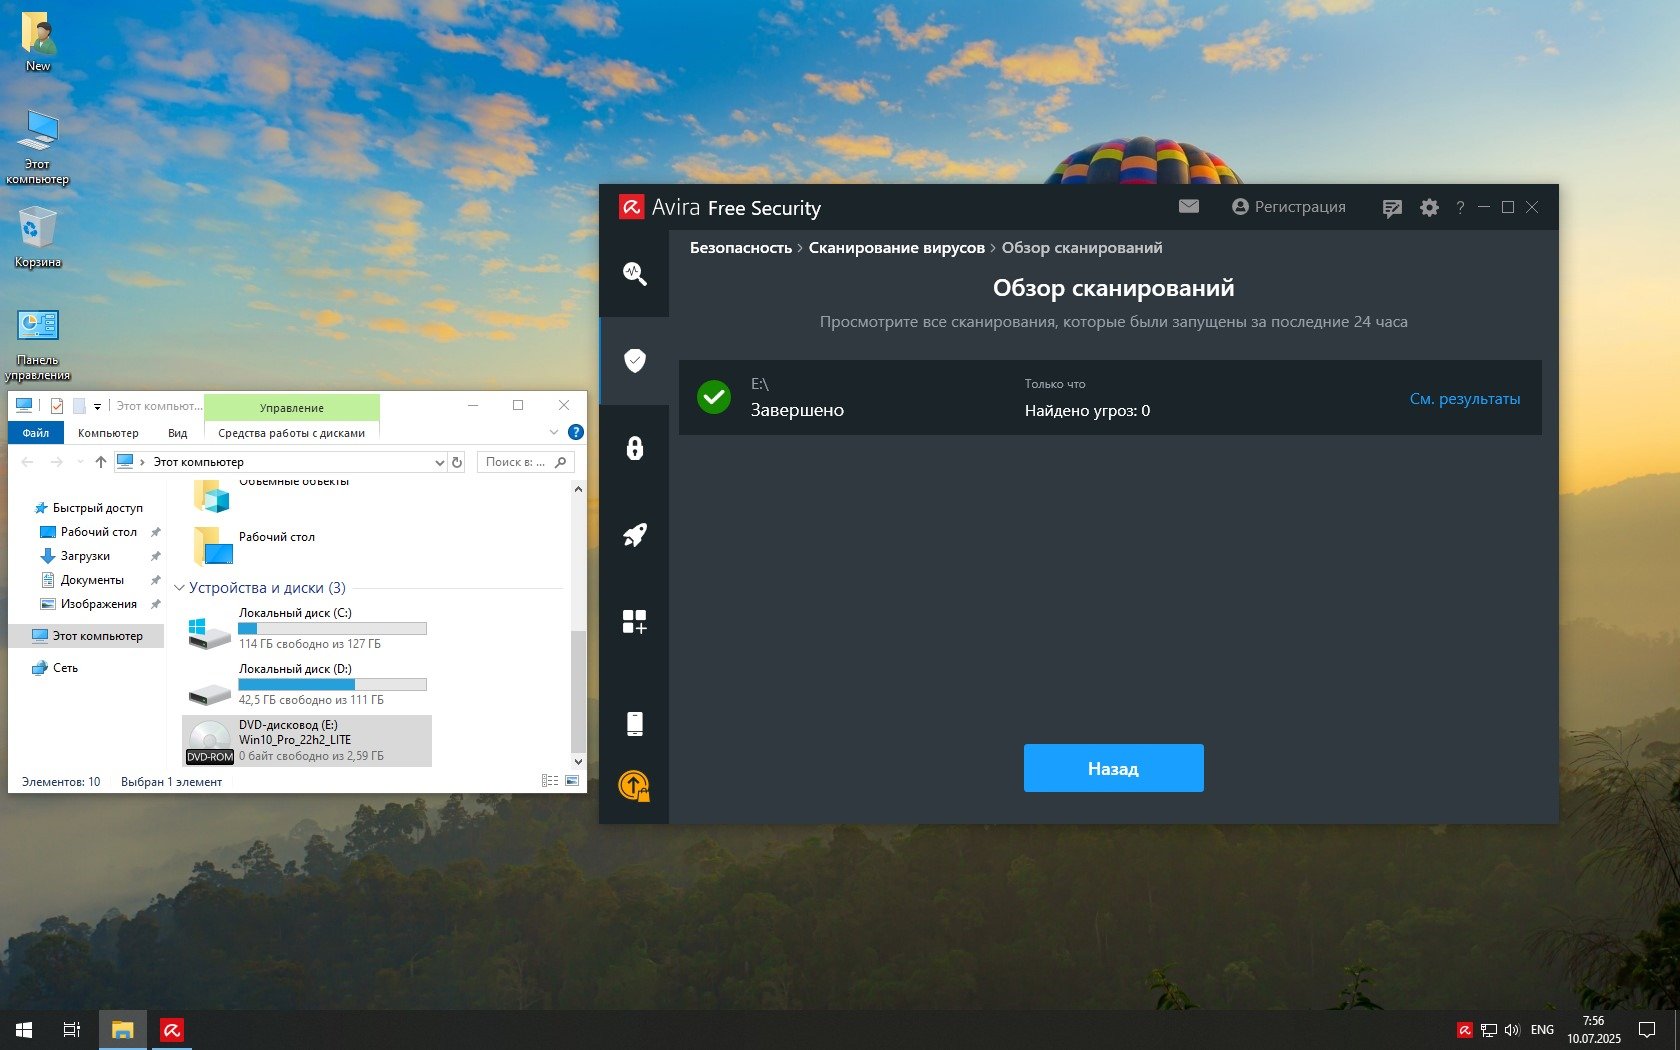Click Регистрация in Avira header
This screenshot has width=1680, height=1050.
(x=1288, y=207)
